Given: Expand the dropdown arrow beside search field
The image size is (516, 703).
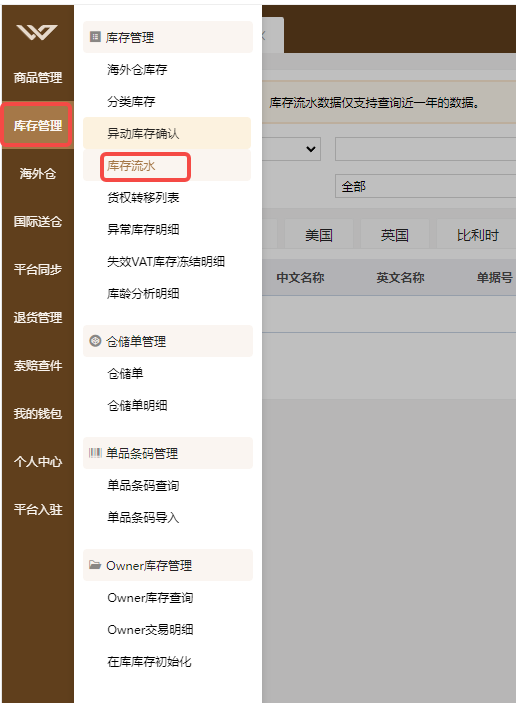Looking at the screenshot, I should (x=311, y=149).
